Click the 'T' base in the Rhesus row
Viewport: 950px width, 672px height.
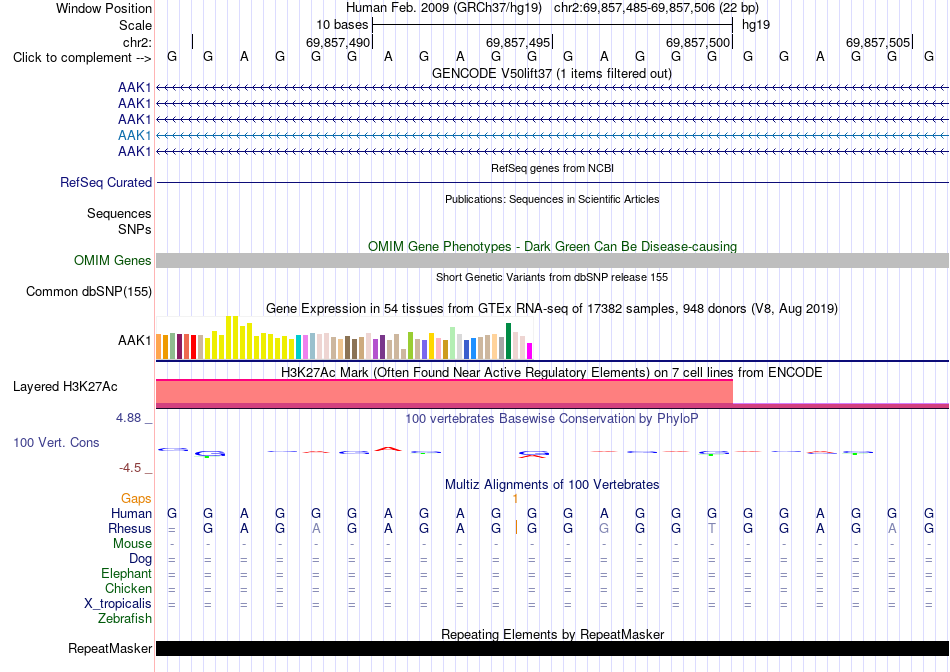coord(712,528)
